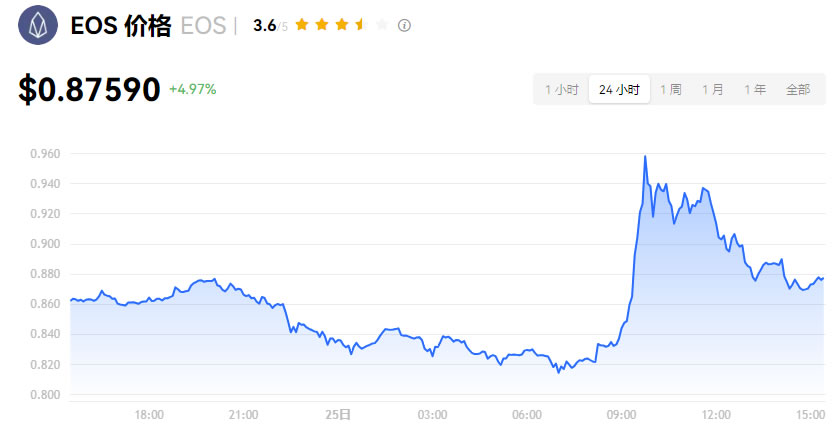Select the 24小时 time range tab
The height and width of the screenshot is (435, 837).
[x=619, y=89]
